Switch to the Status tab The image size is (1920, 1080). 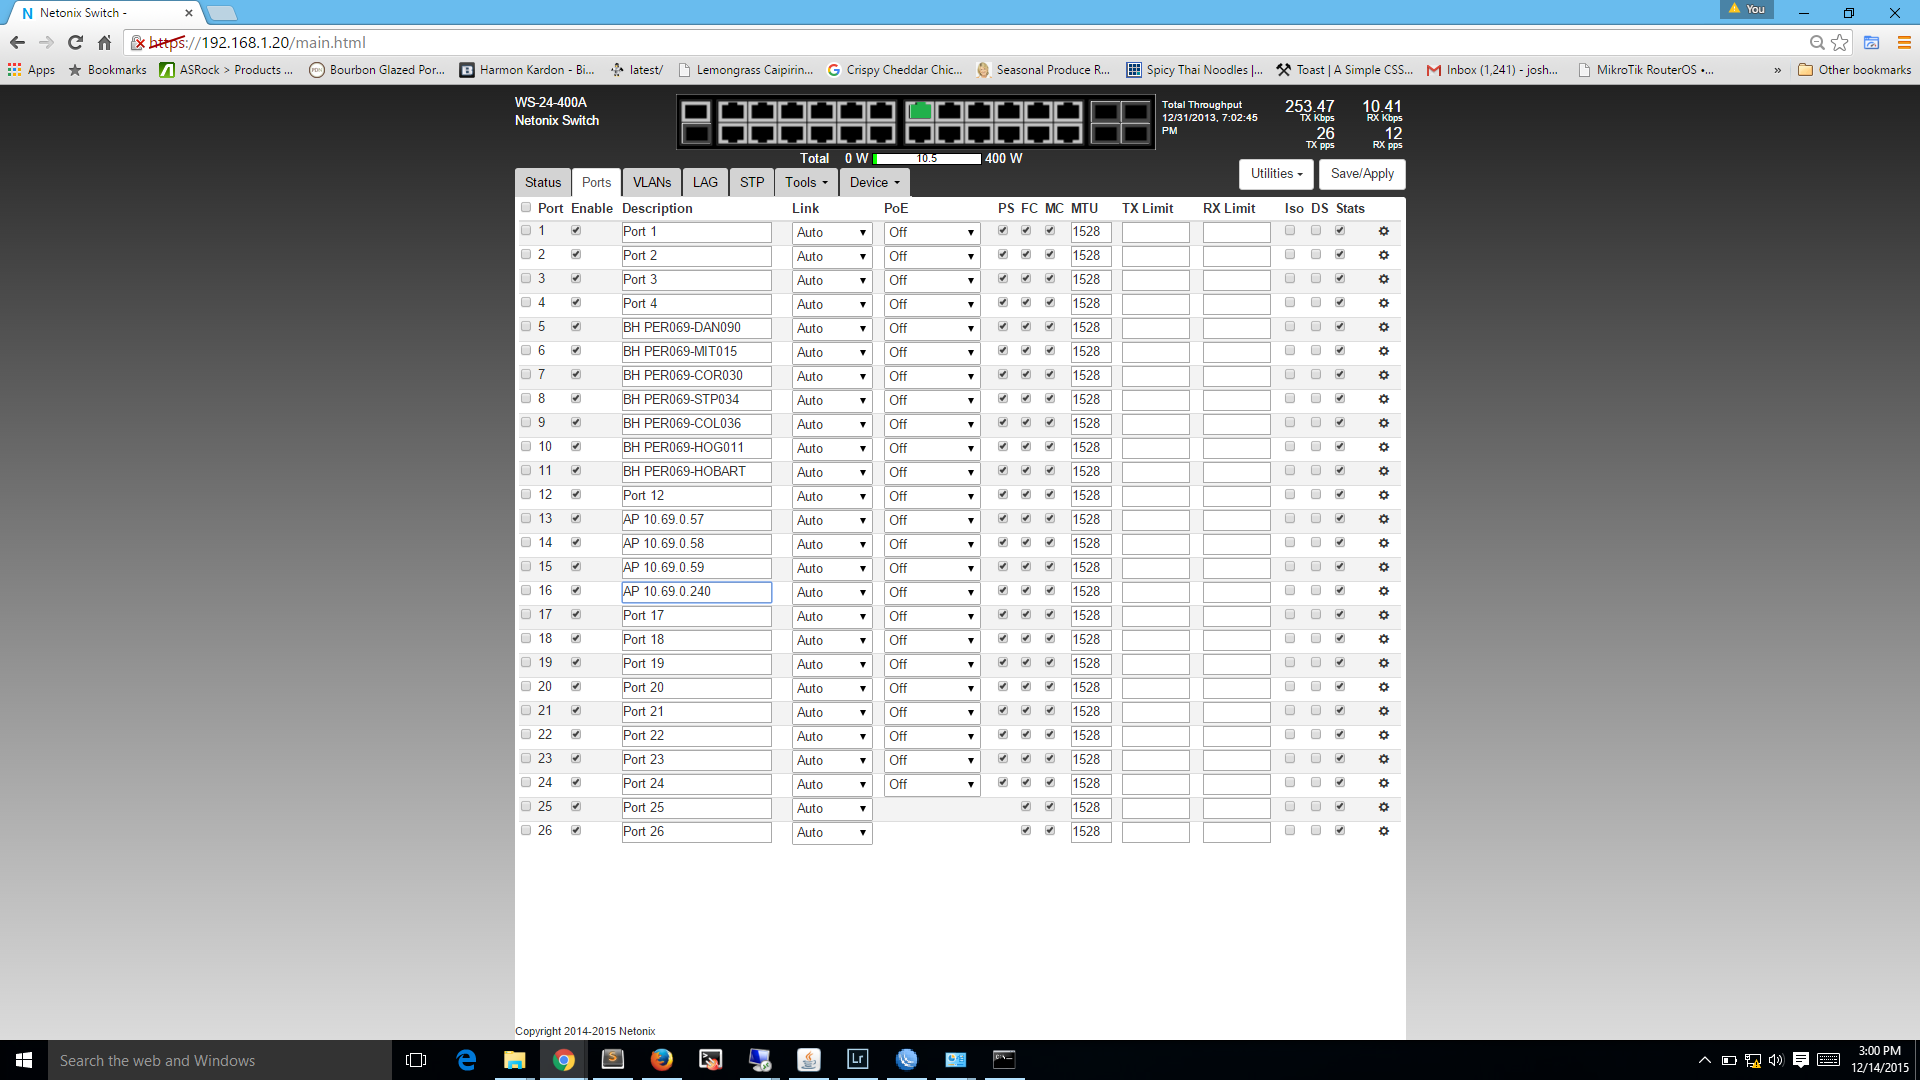tap(543, 182)
